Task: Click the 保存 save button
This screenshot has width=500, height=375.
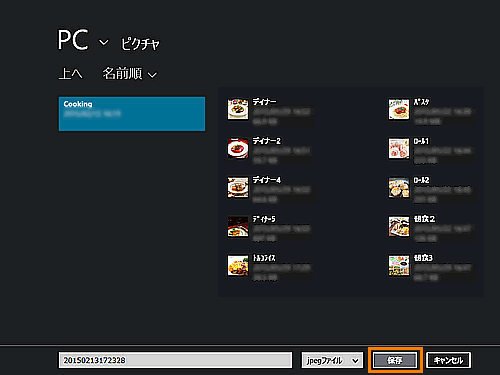Action: pyautogui.click(x=395, y=360)
